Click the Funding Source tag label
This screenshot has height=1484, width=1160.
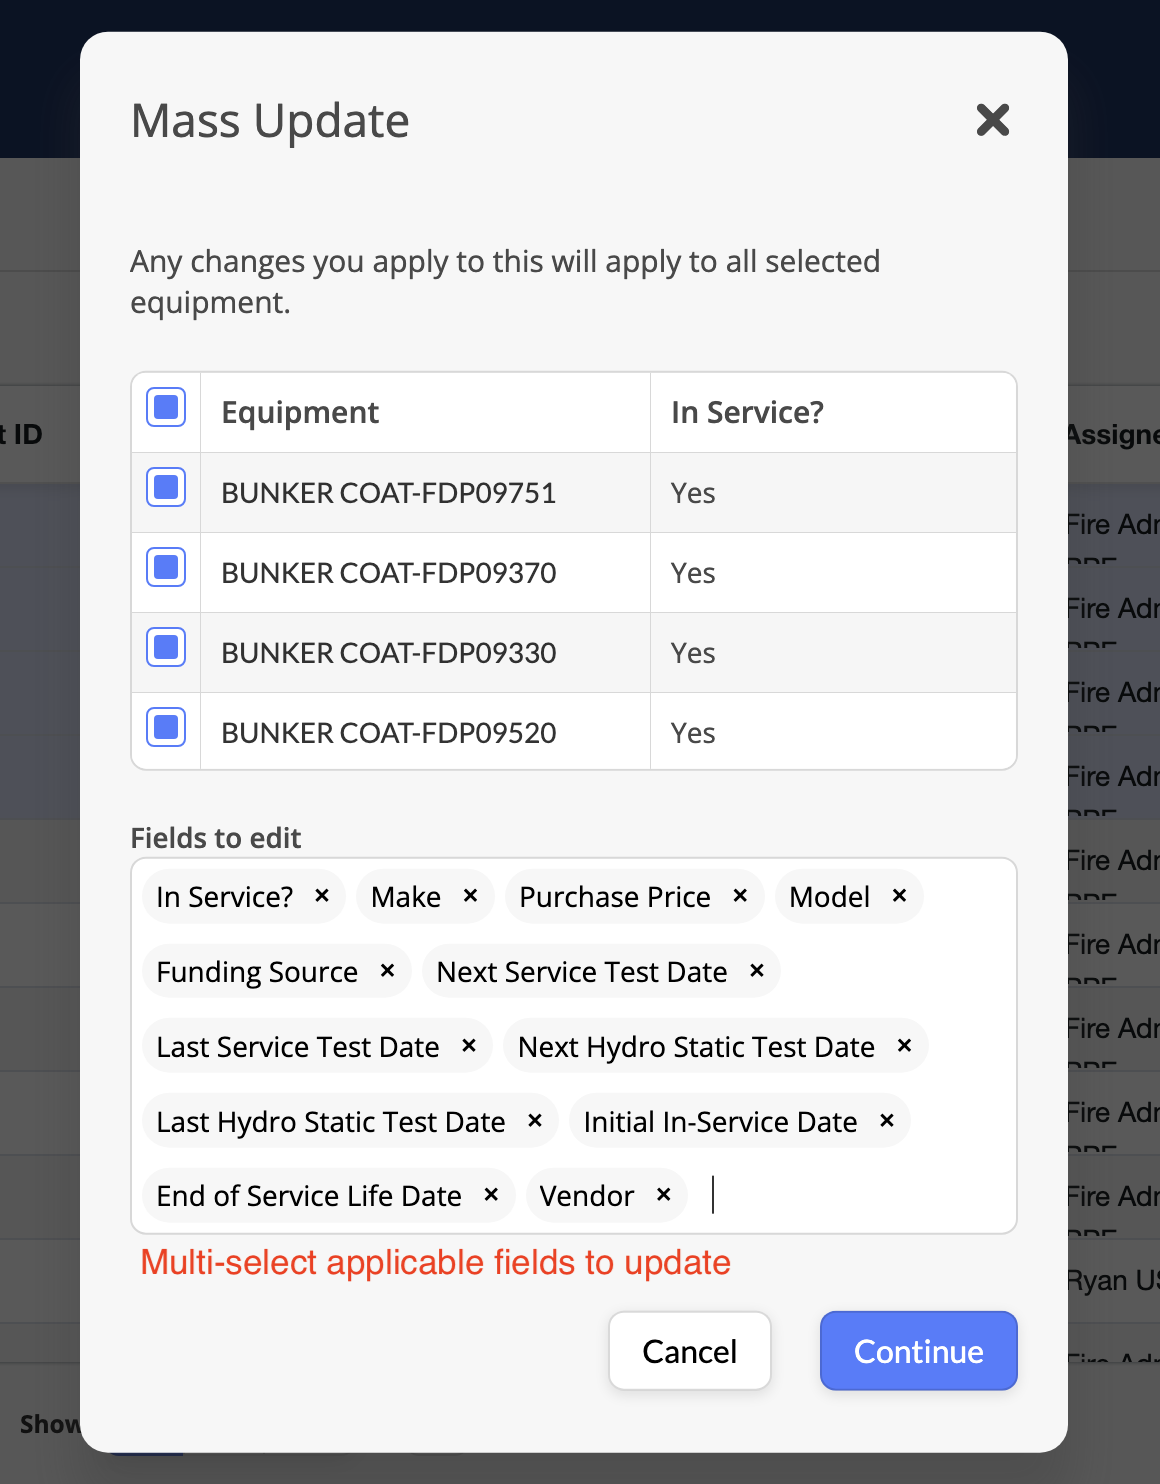257,972
